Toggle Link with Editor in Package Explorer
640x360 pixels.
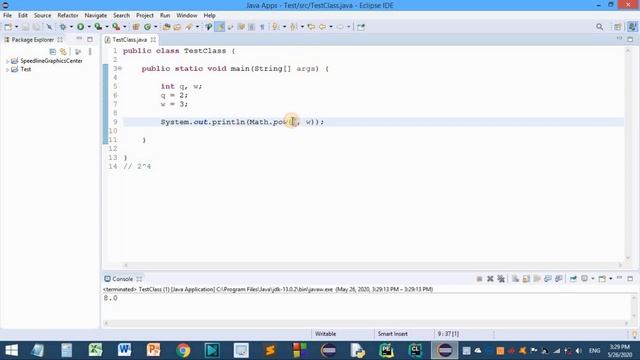[x=63, y=51]
